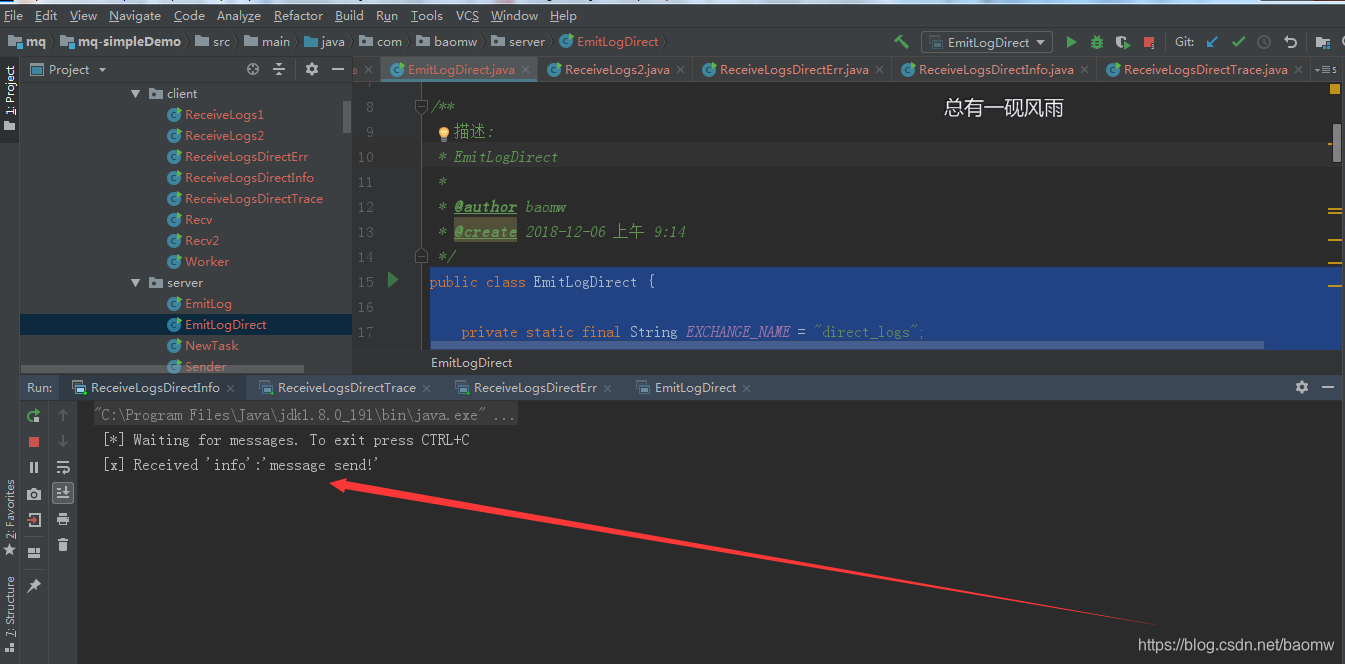Click run gutter arrow beside class declaration

point(393,280)
